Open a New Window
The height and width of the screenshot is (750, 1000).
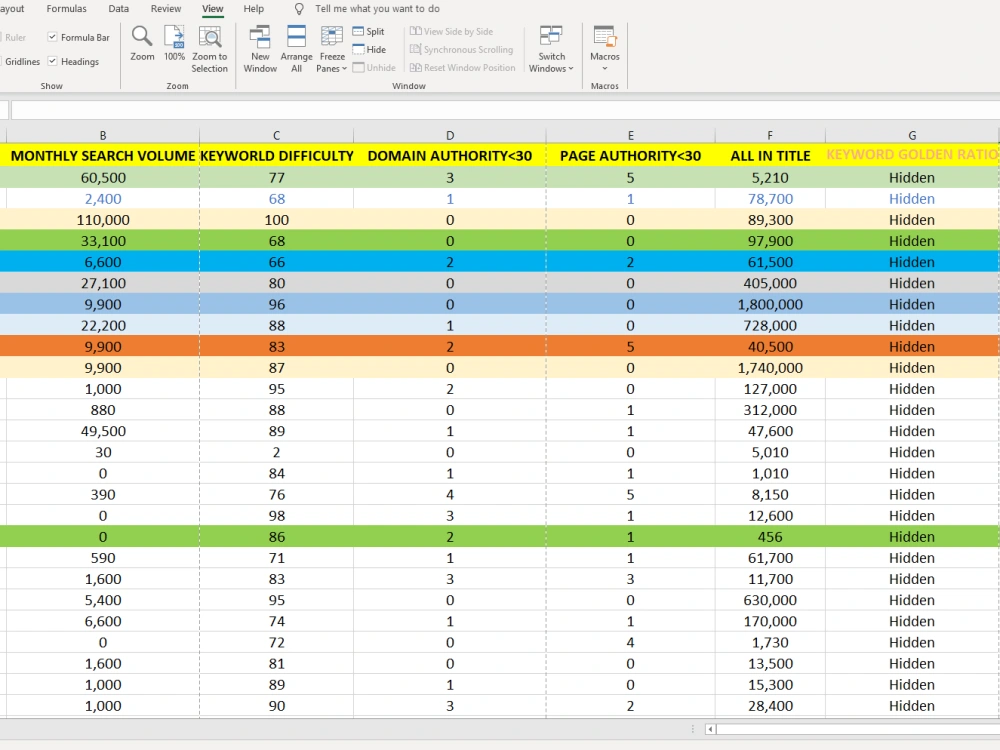coord(260,49)
